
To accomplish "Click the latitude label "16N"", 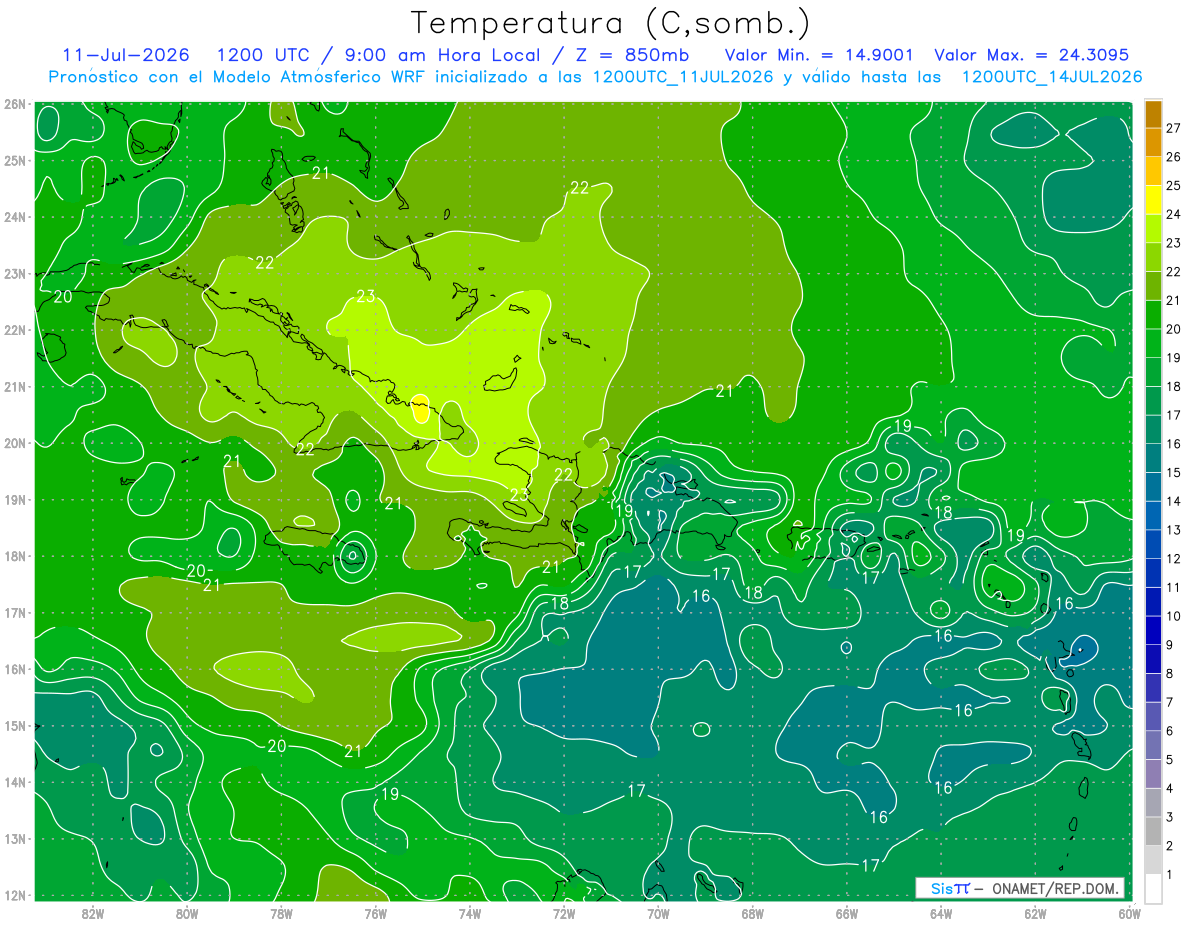I will tap(15, 669).
